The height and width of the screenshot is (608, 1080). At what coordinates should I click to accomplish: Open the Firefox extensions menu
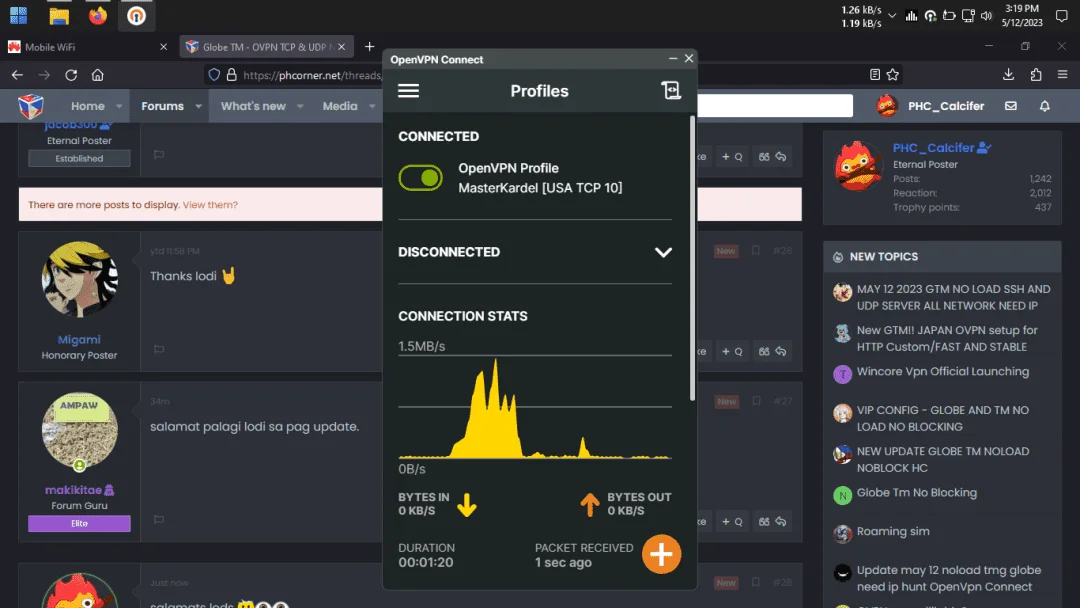click(x=1036, y=74)
